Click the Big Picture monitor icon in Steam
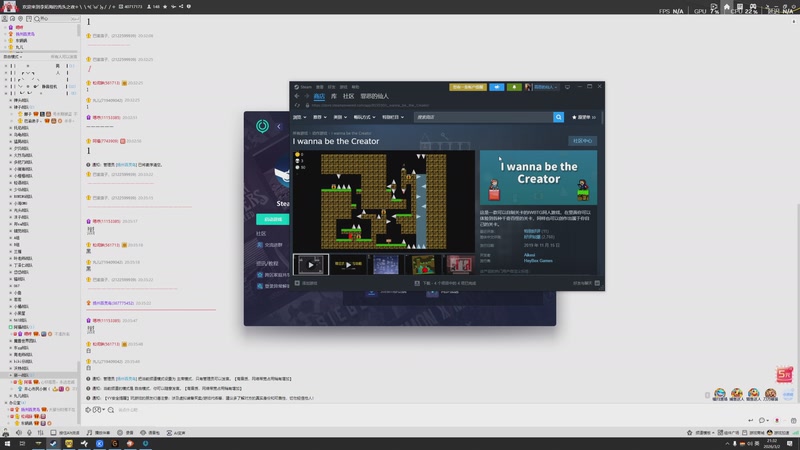800x450 pixels. [x=567, y=87]
